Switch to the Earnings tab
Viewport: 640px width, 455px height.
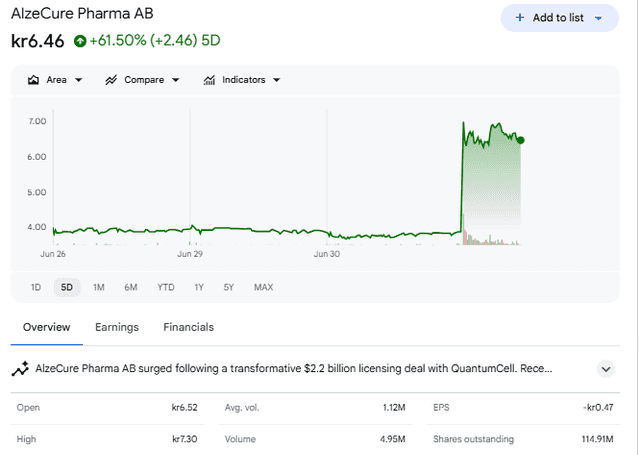click(x=117, y=327)
